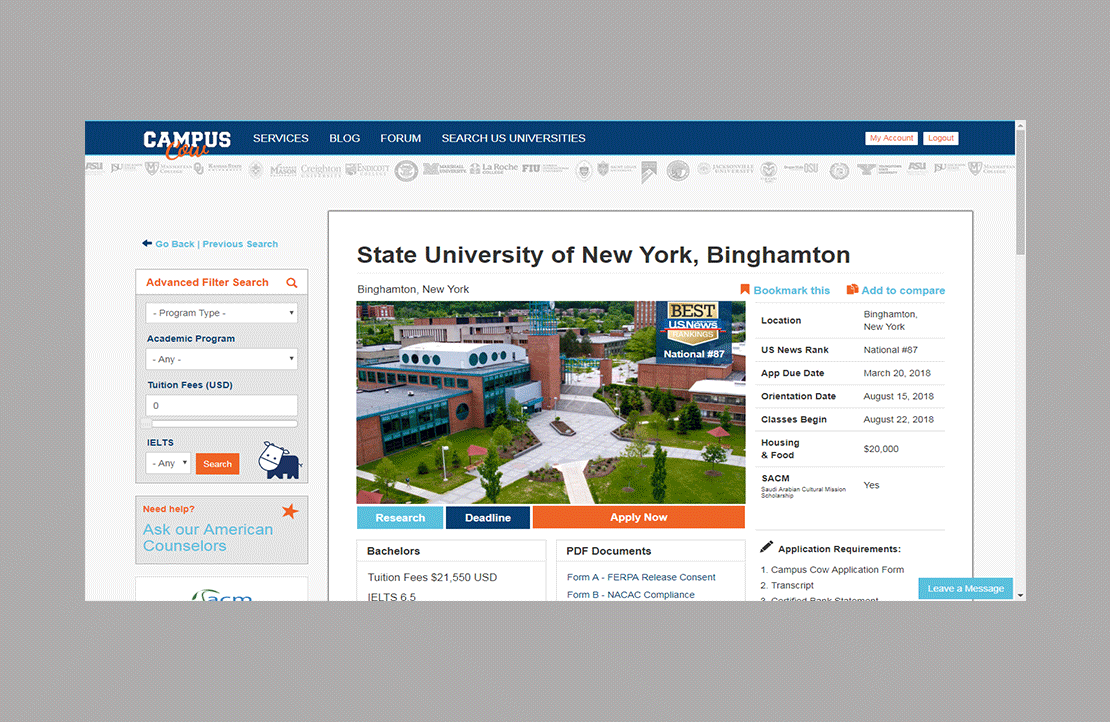The height and width of the screenshot is (722, 1110).
Task: Click the scrollbar down arrow
Action: click(x=1020, y=596)
